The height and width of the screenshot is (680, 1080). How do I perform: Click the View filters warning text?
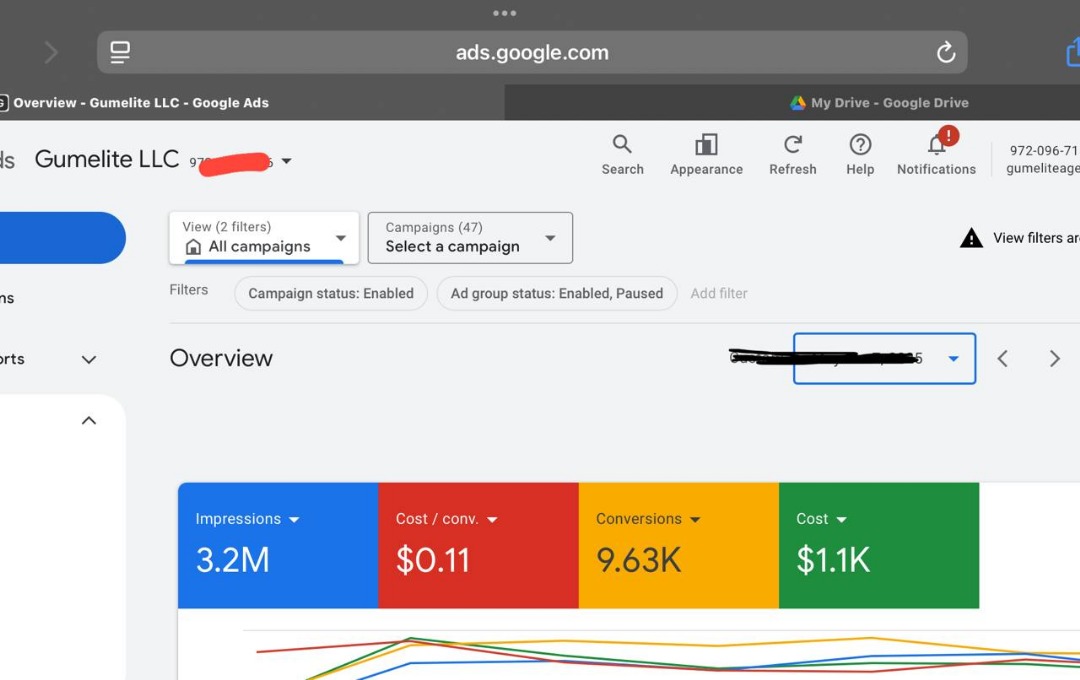point(1036,238)
